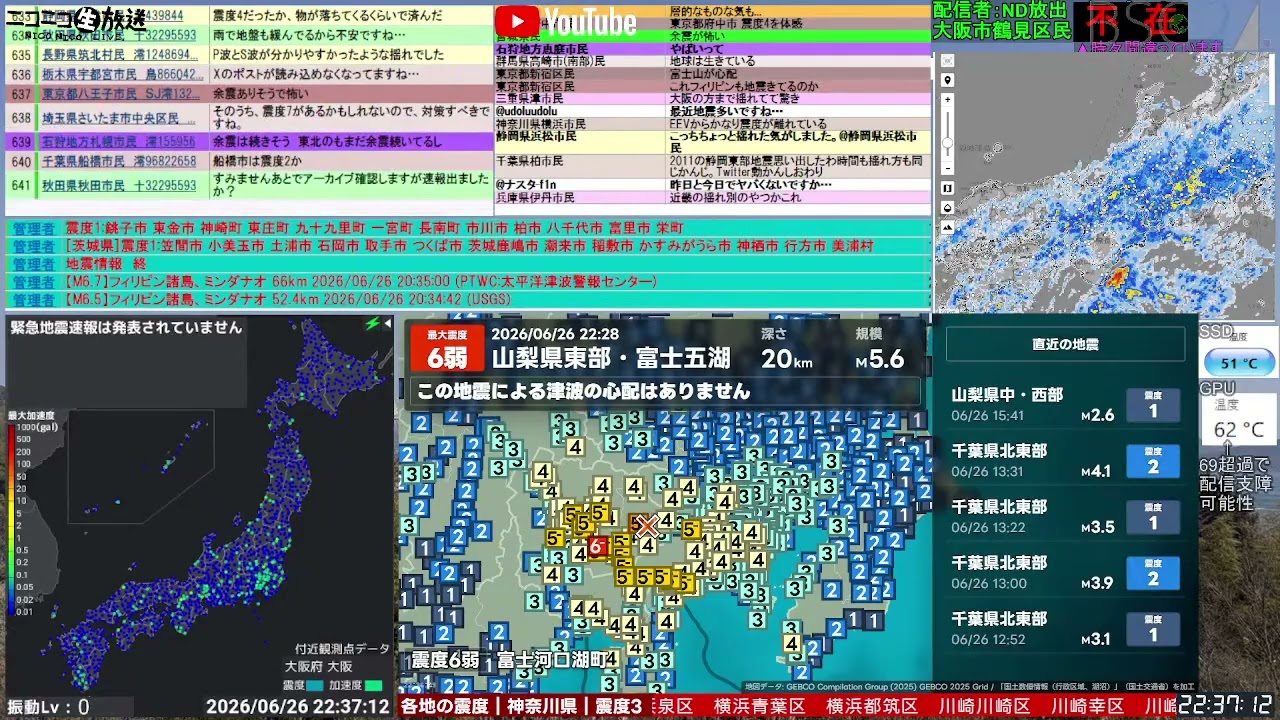This screenshot has width=1280, height=720.
Task: Click the 震度1 badge for the 12:52 quake
Action: pyautogui.click(x=1153, y=629)
